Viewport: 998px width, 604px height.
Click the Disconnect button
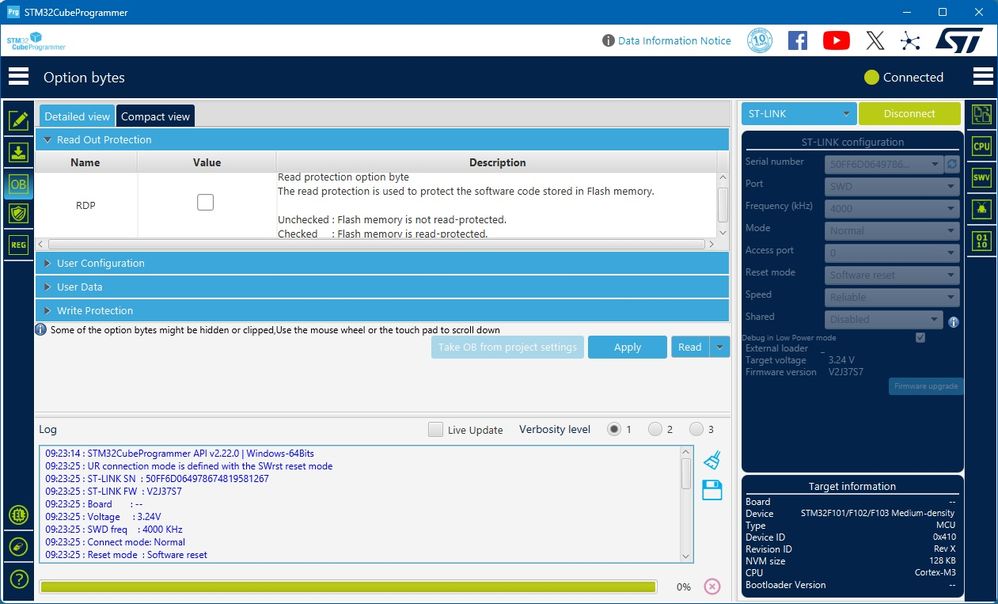coord(909,114)
